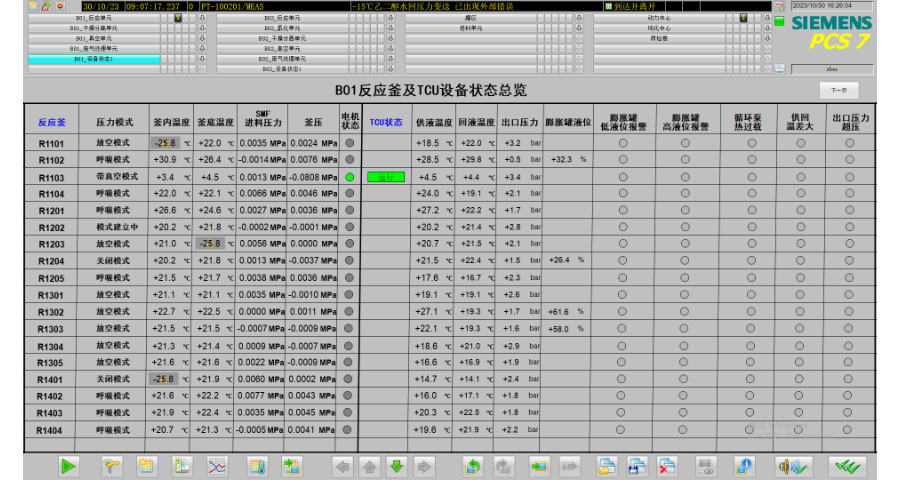
Task: Expand hierarchy arrow next to B01_反应单元
Action: [x=201, y=18]
